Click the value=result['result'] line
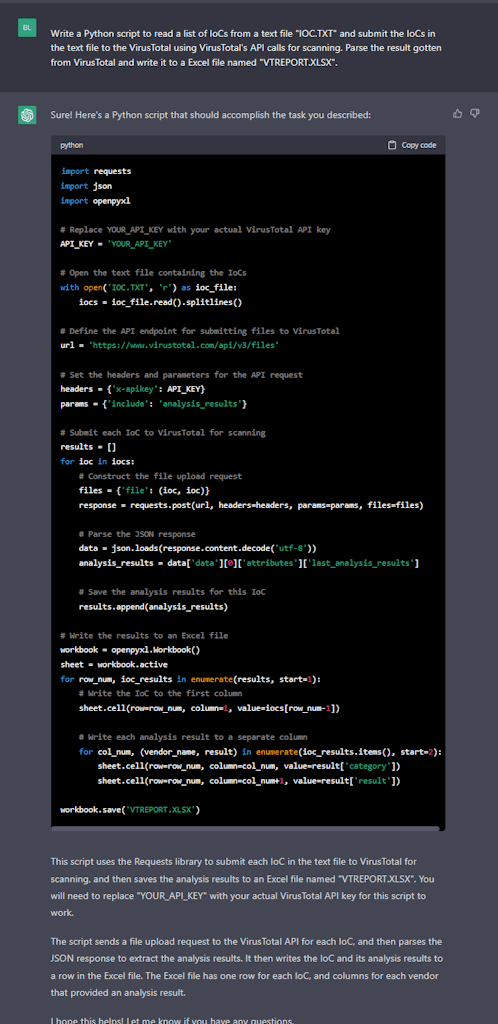The height and width of the screenshot is (1024, 498). coord(249,781)
